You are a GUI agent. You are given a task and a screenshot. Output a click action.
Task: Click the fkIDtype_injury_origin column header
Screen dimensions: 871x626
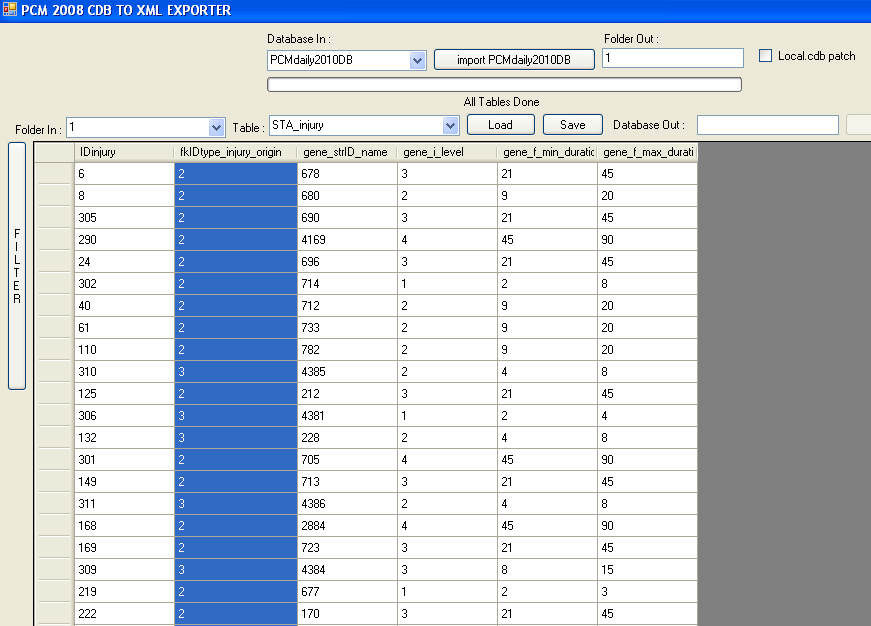[x=236, y=152]
